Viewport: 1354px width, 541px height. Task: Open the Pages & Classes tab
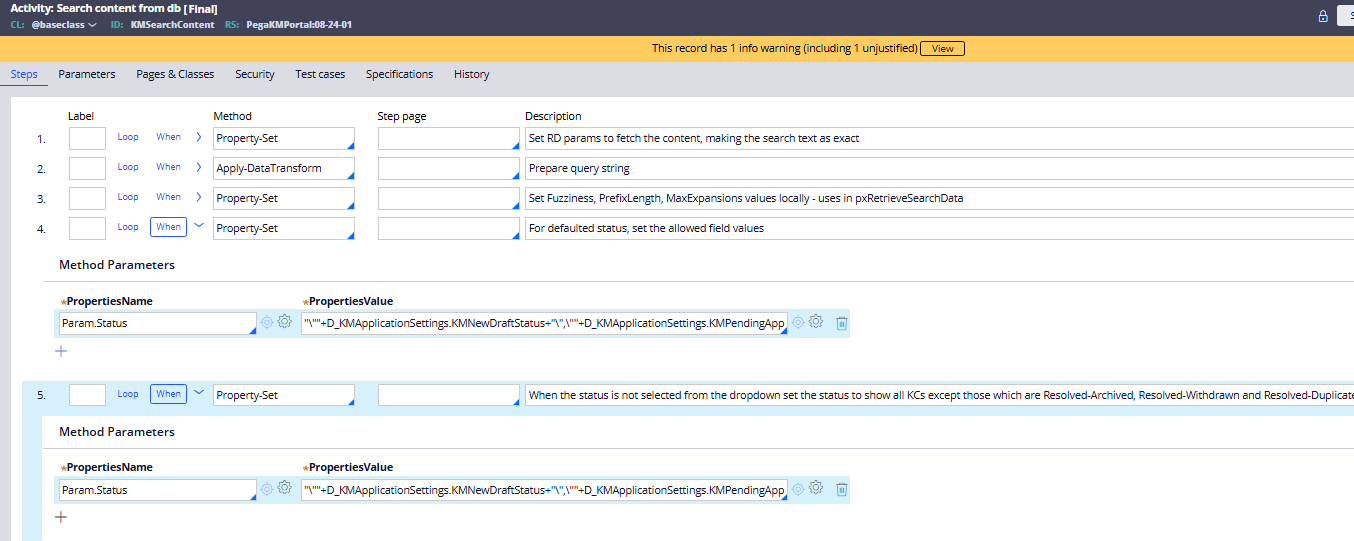click(175, 74)
